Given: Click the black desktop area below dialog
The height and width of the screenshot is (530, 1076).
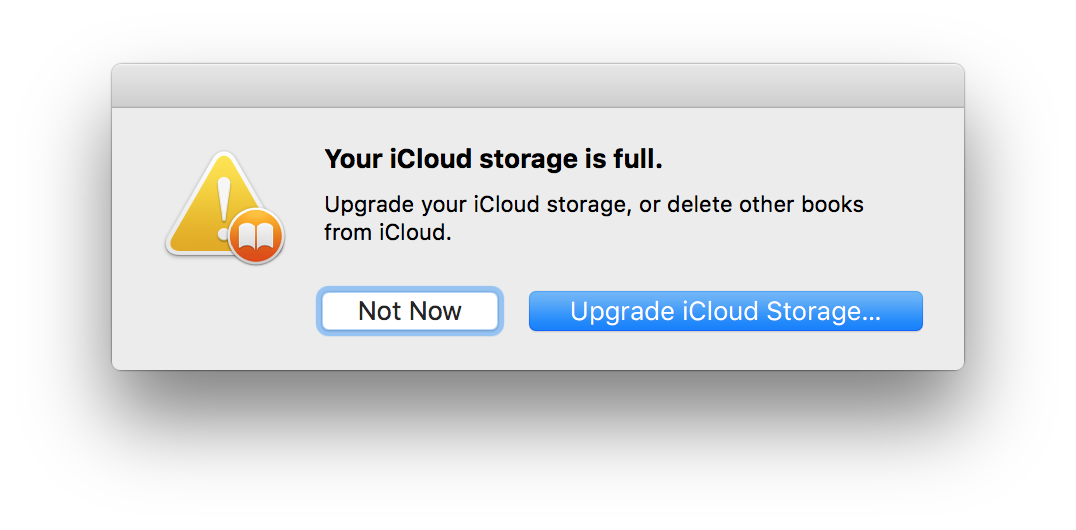Looking at the screenshot, I should pyautogui.click(x=537, y=450).
